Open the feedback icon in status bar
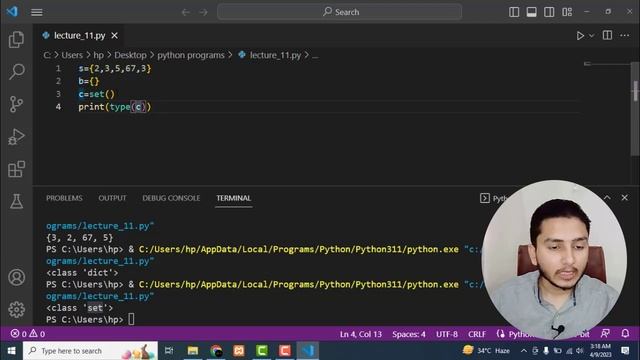640x360 pixels. [605, 334]
